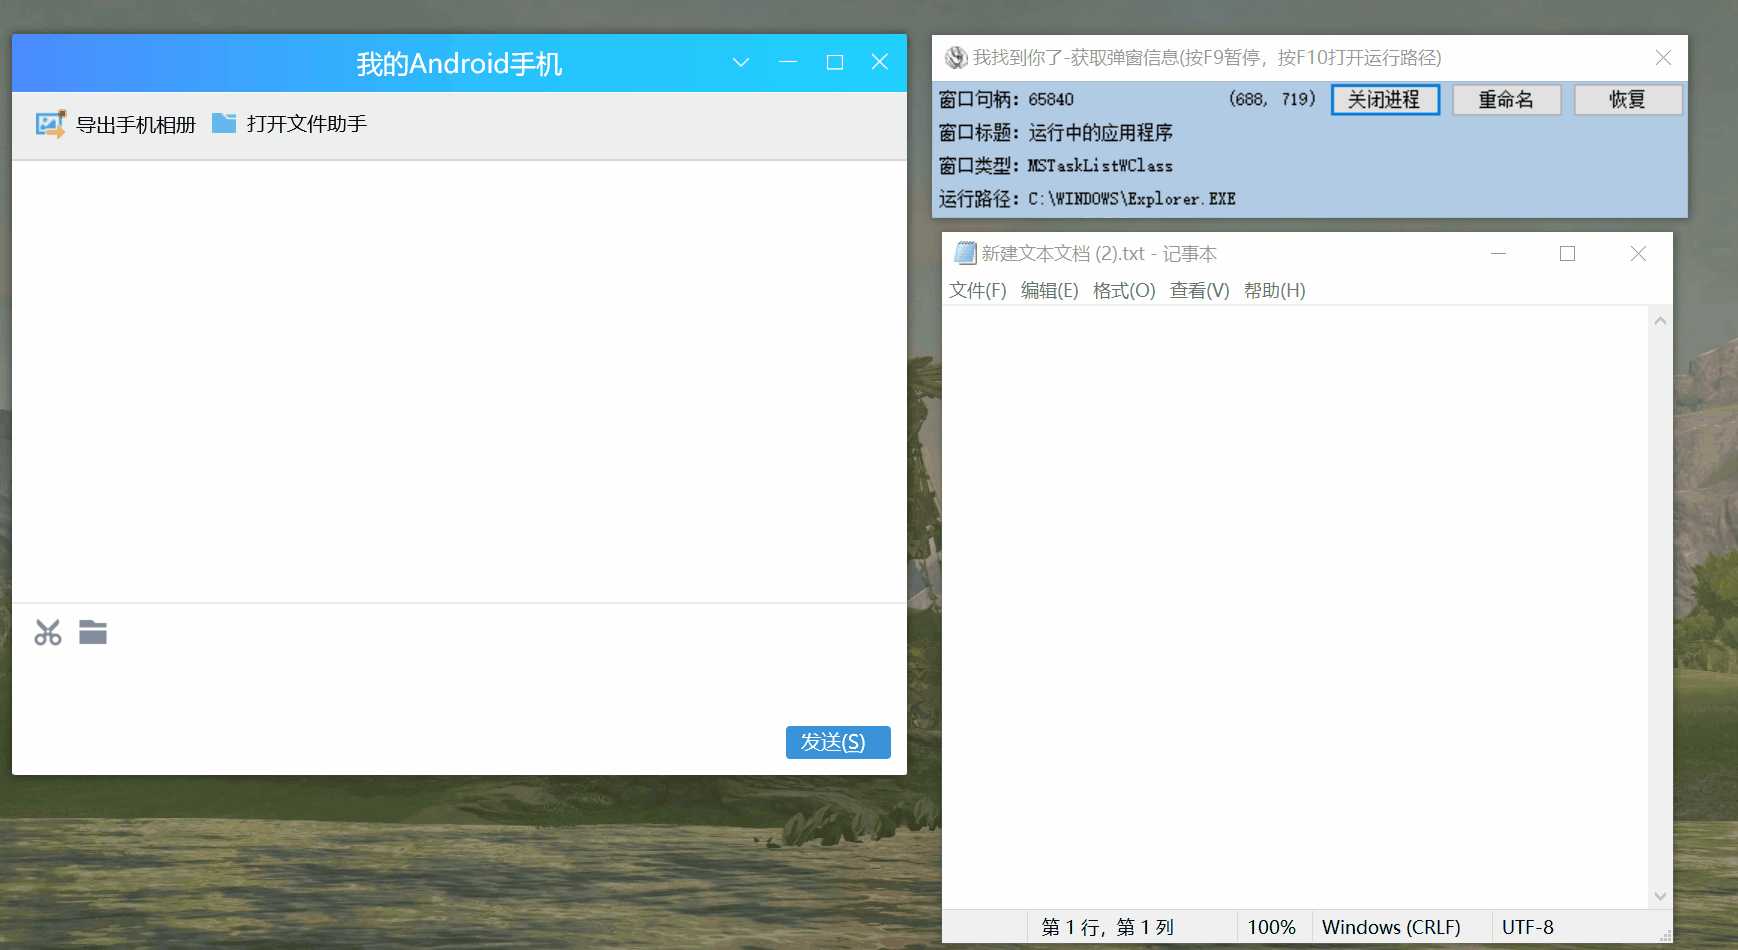The width and height of the screenshot is (1738, 950).
Task: Open 帮助(H) menu in Notepad
Action: (1275, 291)
